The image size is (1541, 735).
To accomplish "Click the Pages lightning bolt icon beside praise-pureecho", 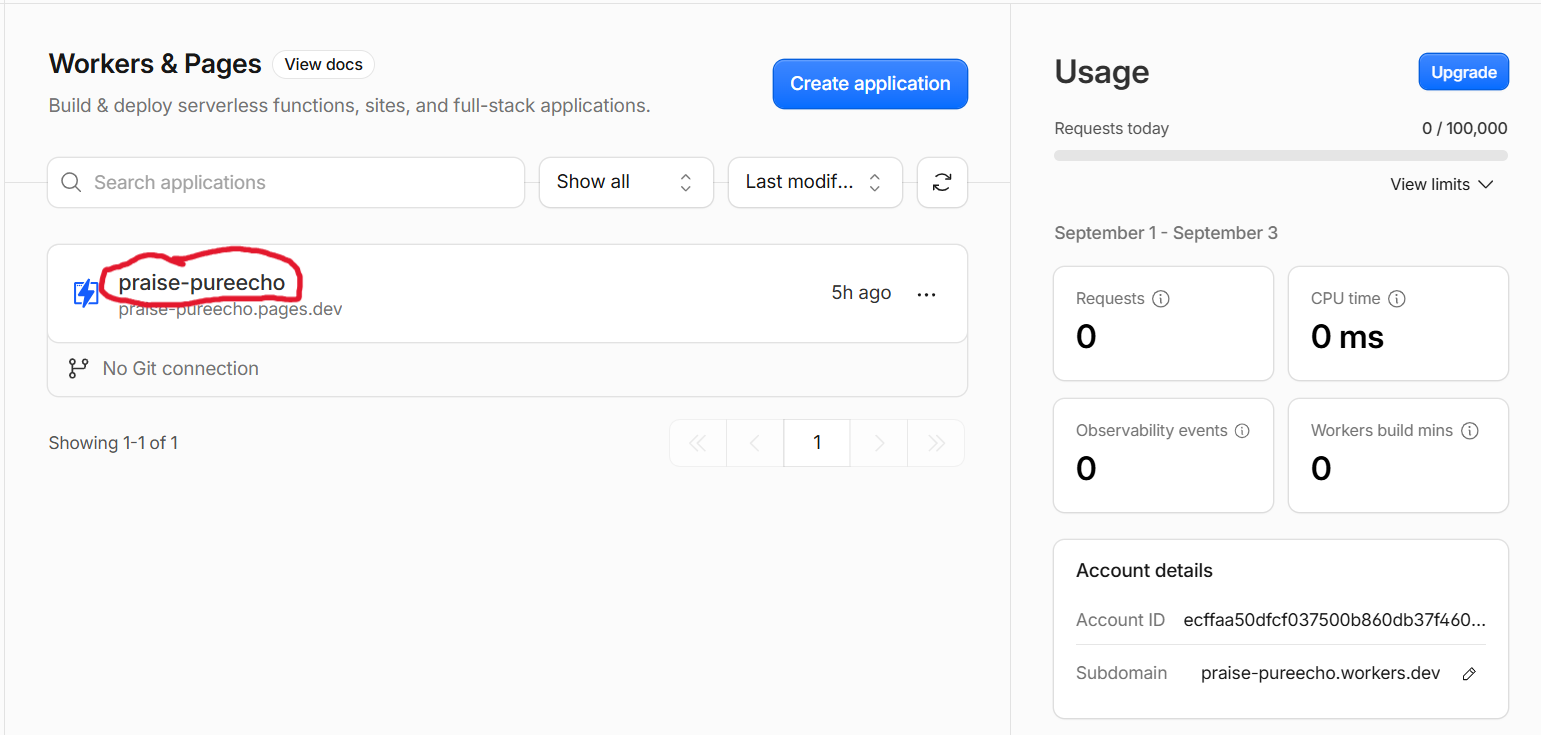I will coord(86,293).
